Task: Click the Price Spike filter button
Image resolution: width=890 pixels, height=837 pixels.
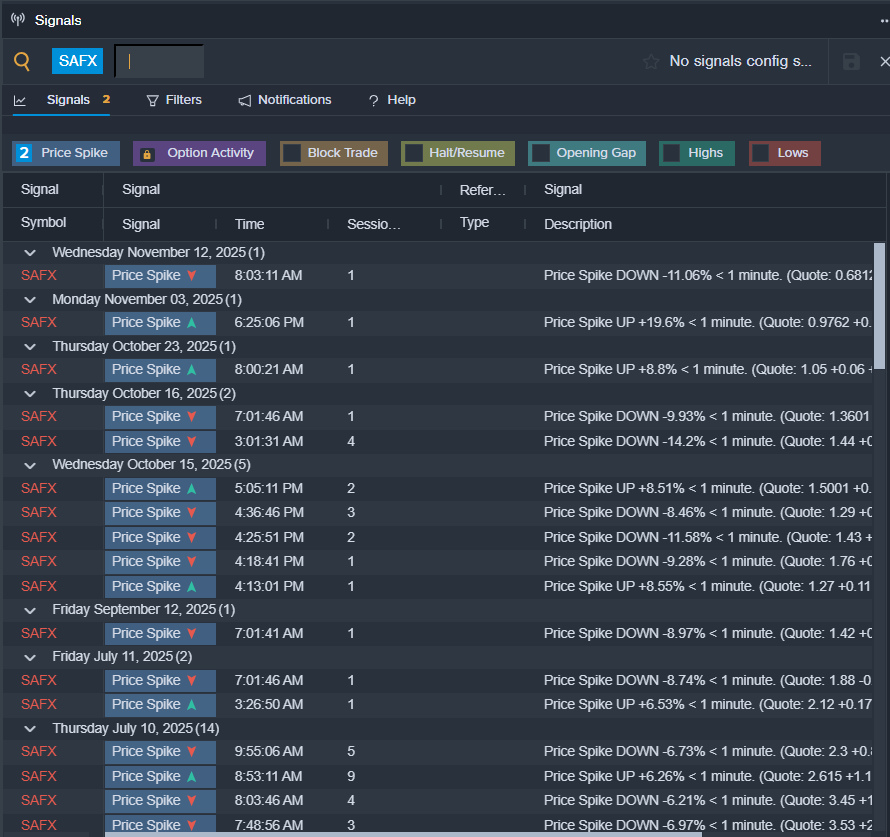Action: (66, 153)
